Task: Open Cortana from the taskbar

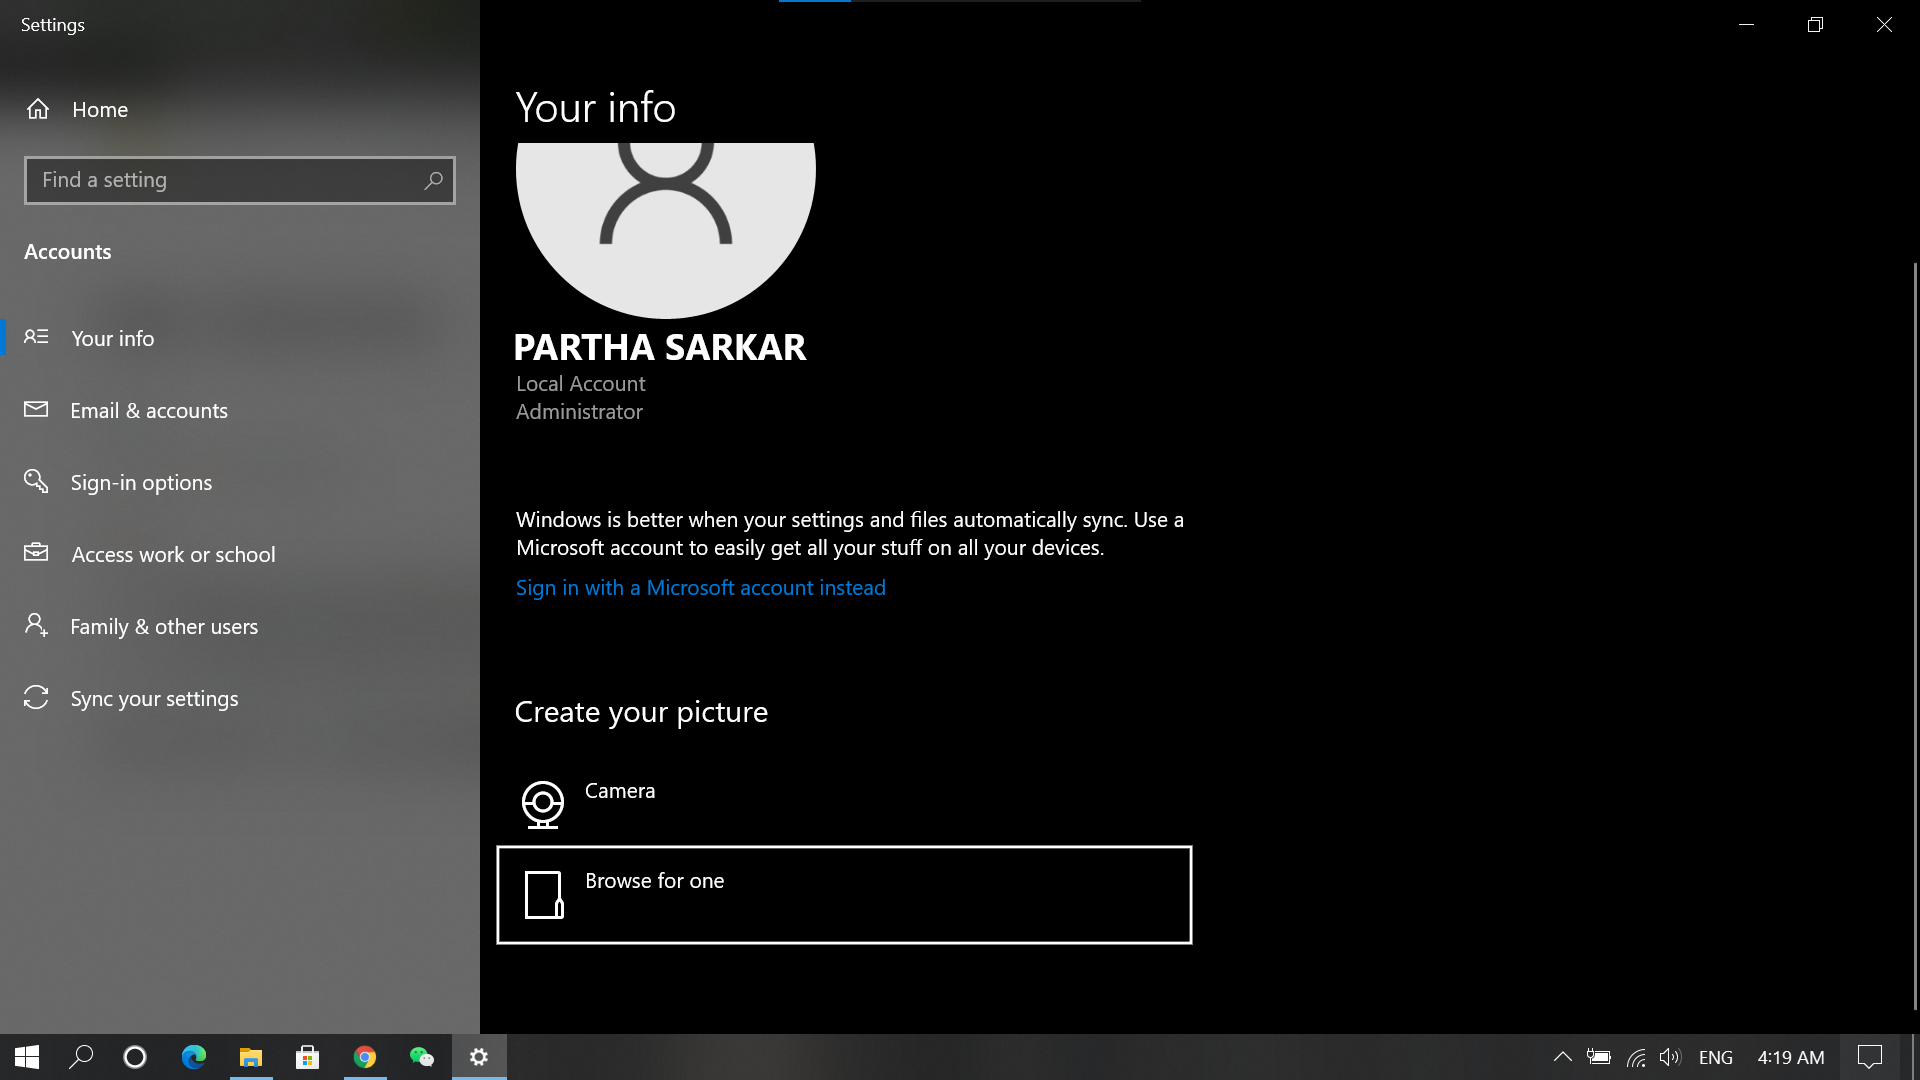Action: tap(136, 1057)
